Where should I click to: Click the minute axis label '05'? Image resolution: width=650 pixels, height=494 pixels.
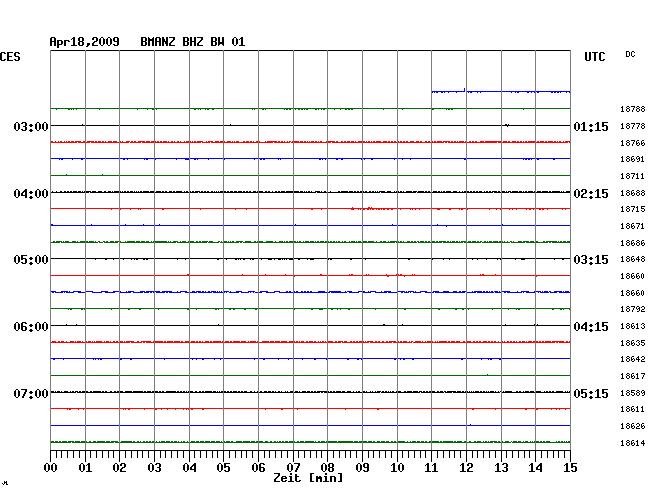point(223,468)
